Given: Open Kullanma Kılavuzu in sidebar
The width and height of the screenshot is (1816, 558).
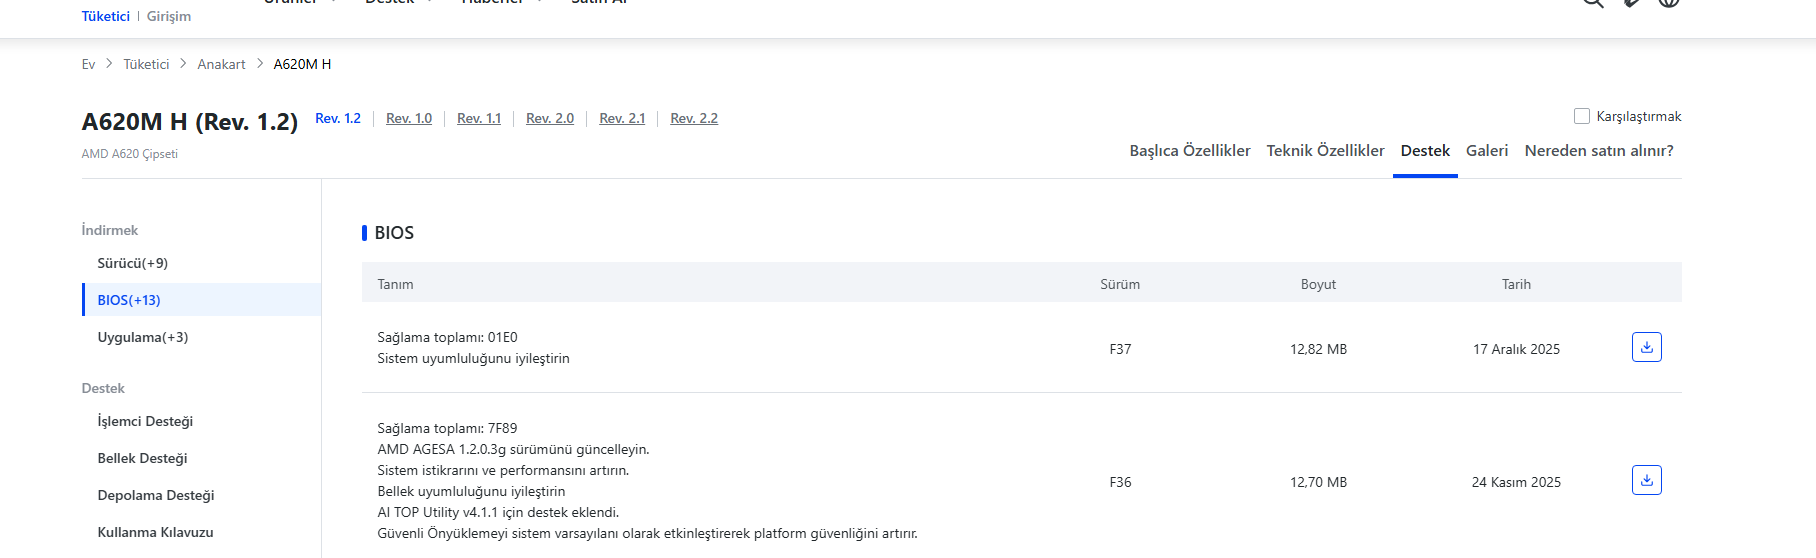Looking at the screenshot, I should [x=155, y=532].
